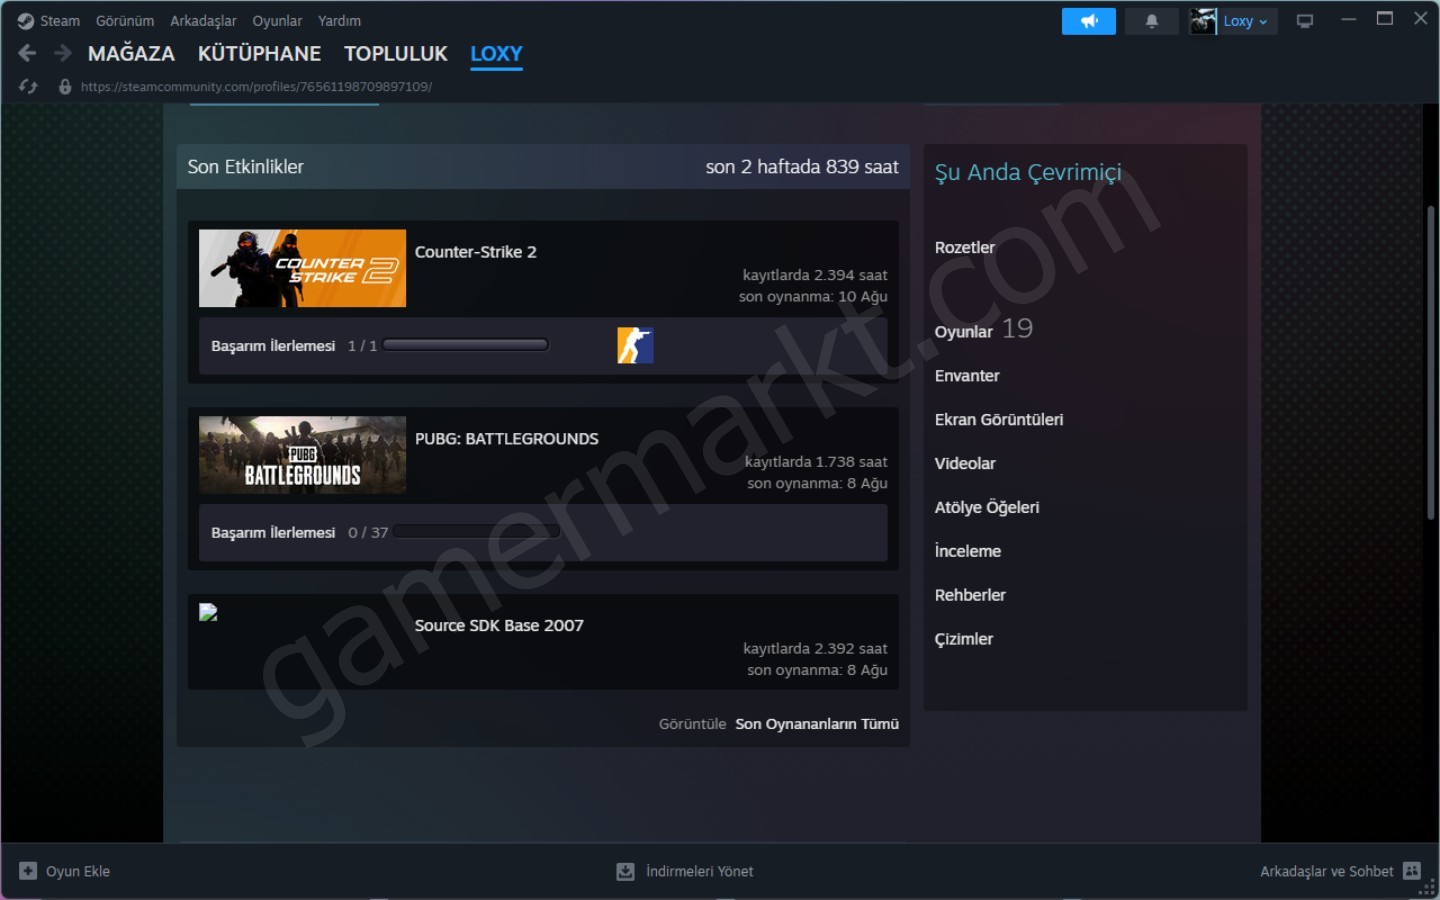
Task: Maximize the Steam window
Action: [1385, 19]
